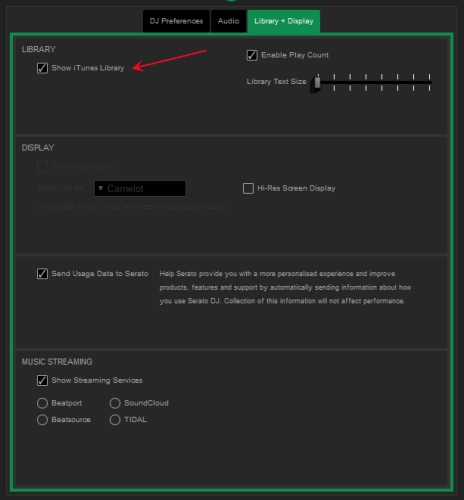Click the Show Key As label
This screenshot has width=464, height=500.
tap(60, 188)
